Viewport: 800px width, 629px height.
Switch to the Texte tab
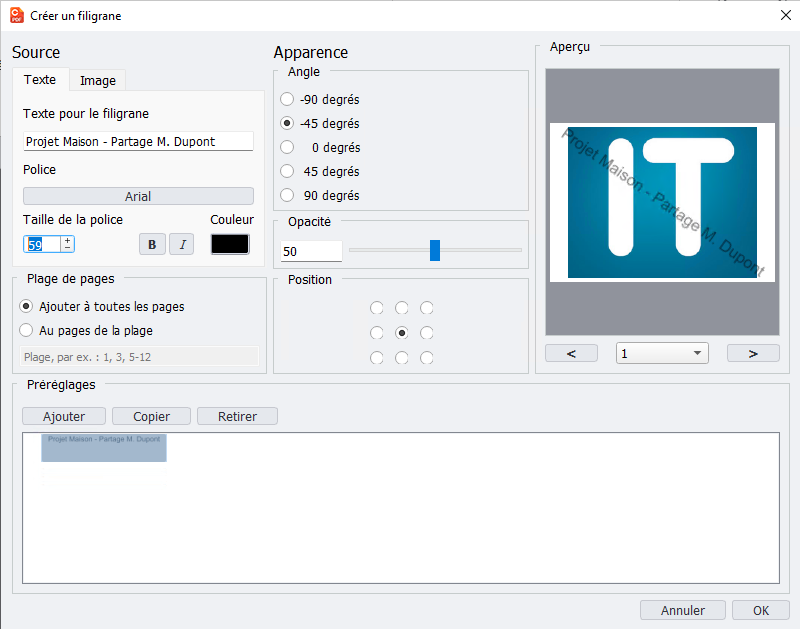pos(40,80)
